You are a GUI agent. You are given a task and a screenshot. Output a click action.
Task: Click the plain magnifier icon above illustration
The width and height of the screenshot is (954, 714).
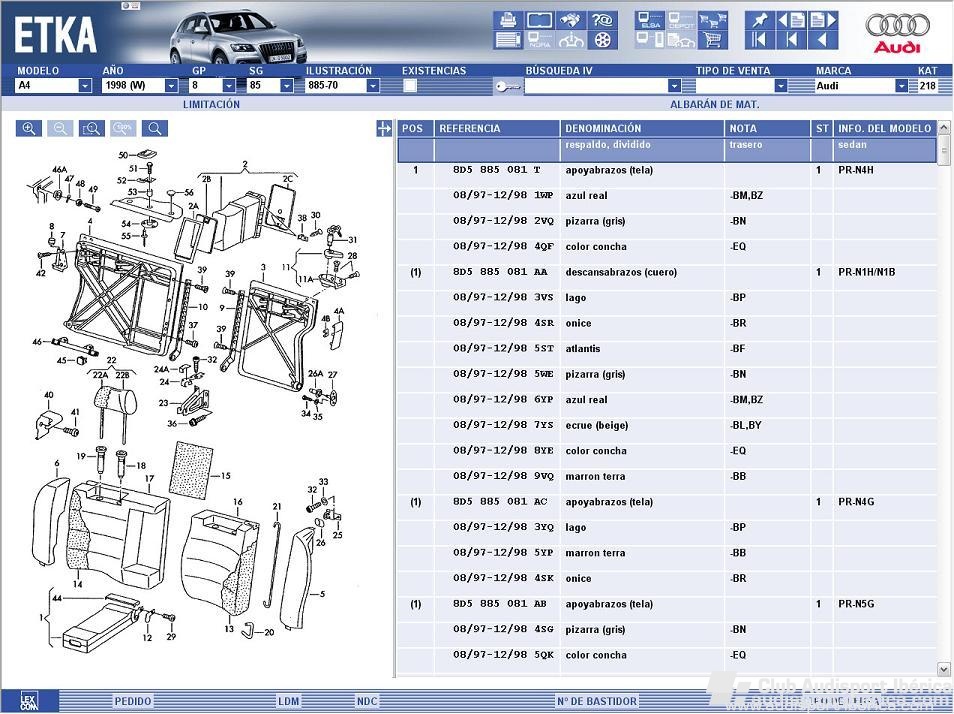coord(155,128)
